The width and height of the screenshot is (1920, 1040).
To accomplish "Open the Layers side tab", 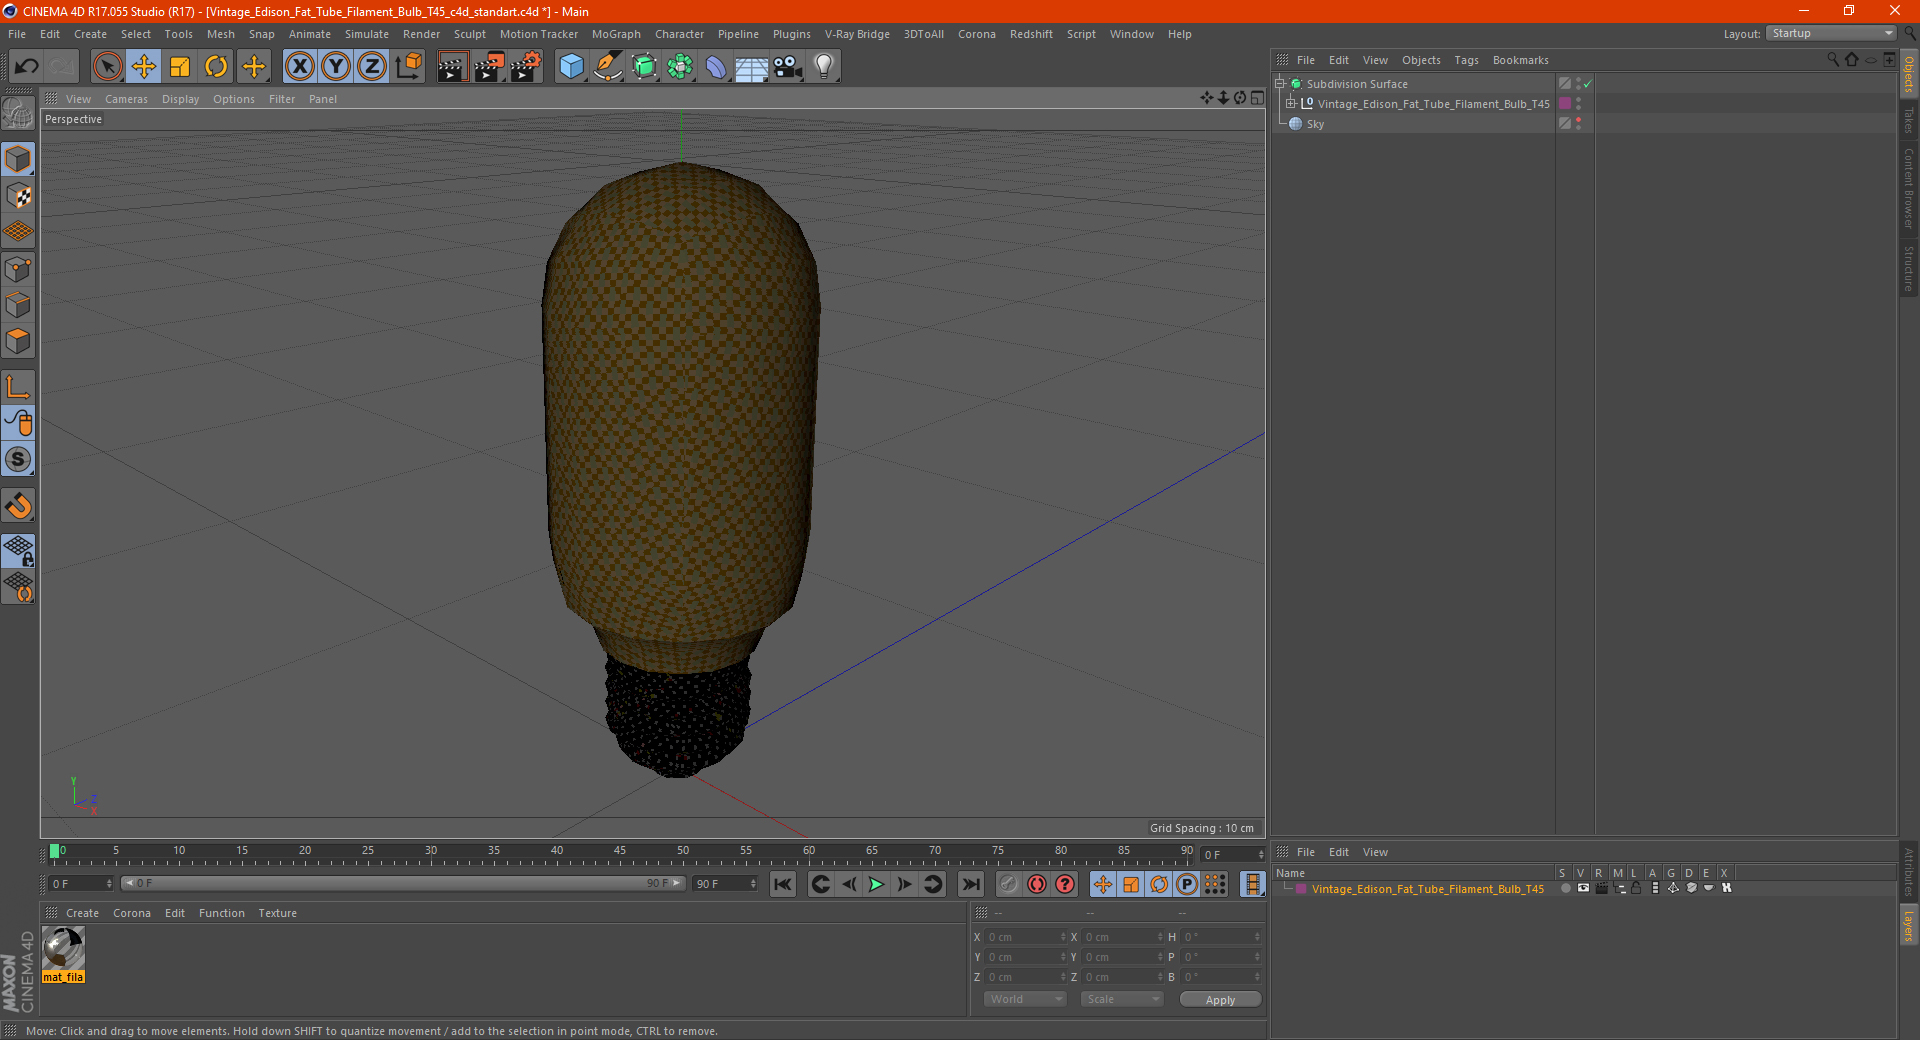I will coord(1908,926).
